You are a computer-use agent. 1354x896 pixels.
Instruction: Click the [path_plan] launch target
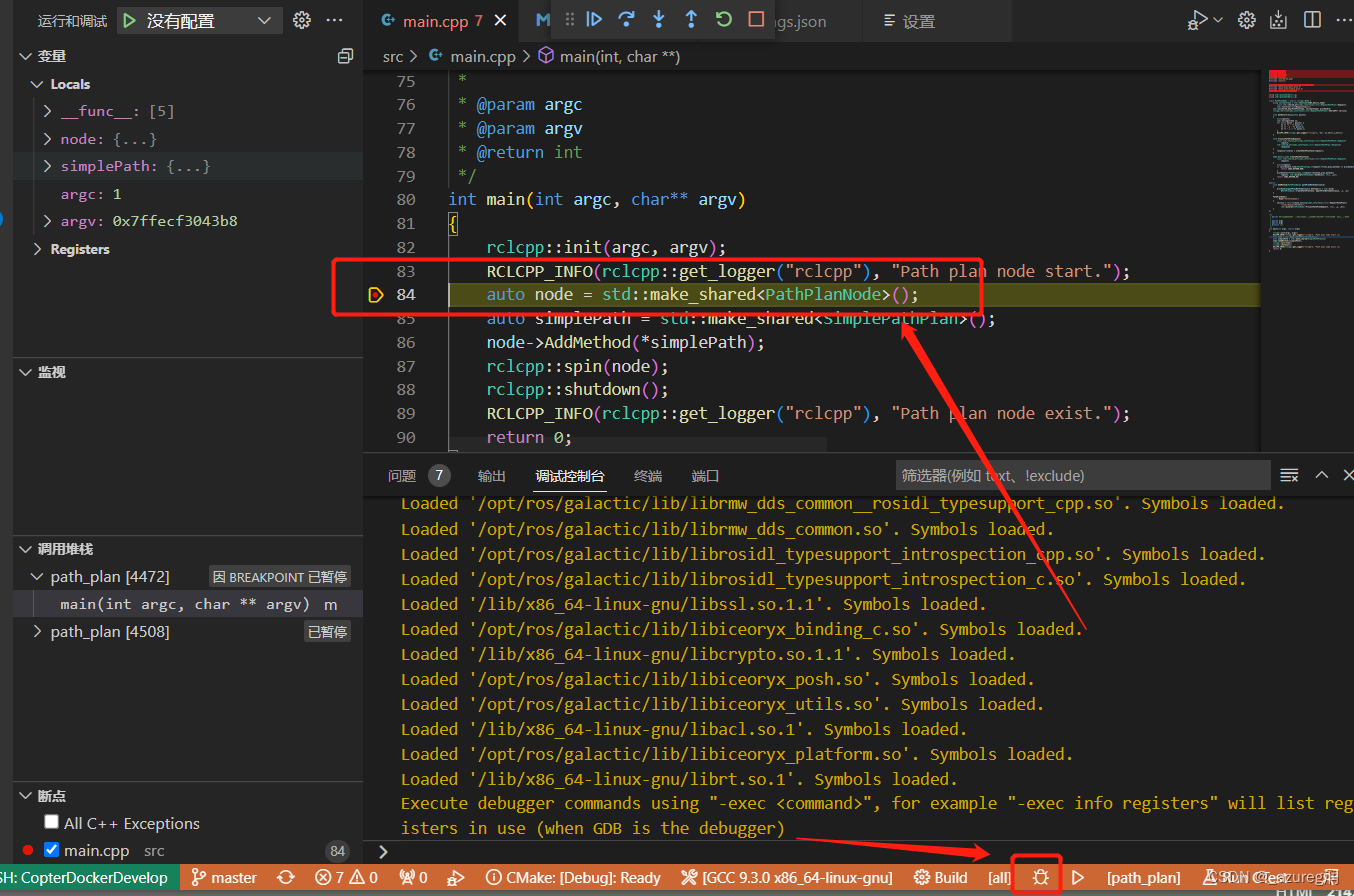pyautogui.click(x=1143, y=877)
